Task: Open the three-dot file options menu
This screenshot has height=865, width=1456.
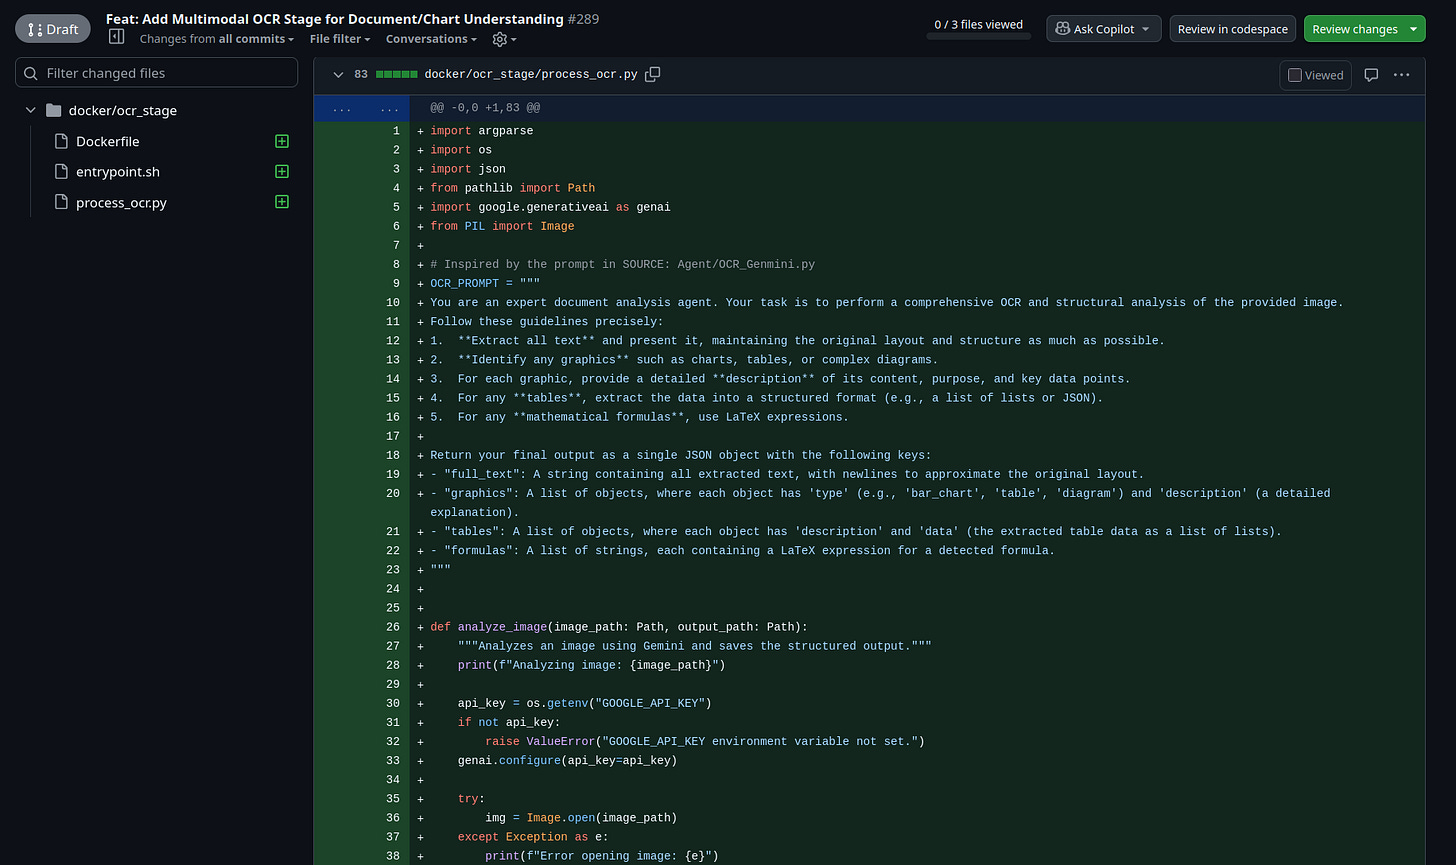Action: coord(1401,75)
